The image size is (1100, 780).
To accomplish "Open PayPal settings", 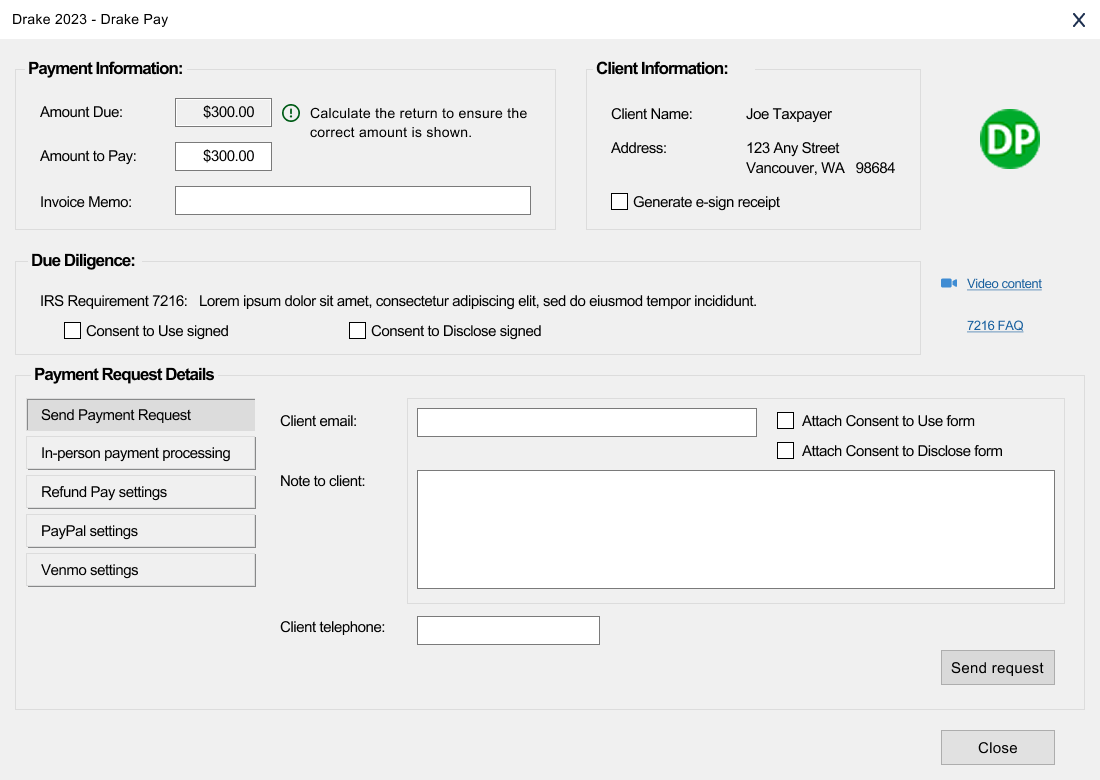I will coord(141,531).
